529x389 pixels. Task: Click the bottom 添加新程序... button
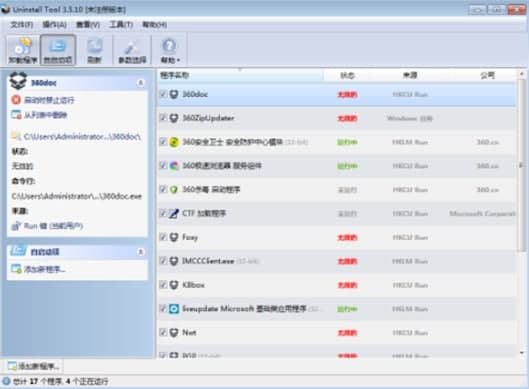33,366
